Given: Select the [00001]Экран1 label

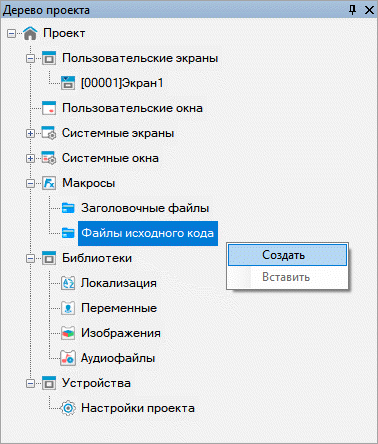Looking at the screenshot, I should point(122,83).
